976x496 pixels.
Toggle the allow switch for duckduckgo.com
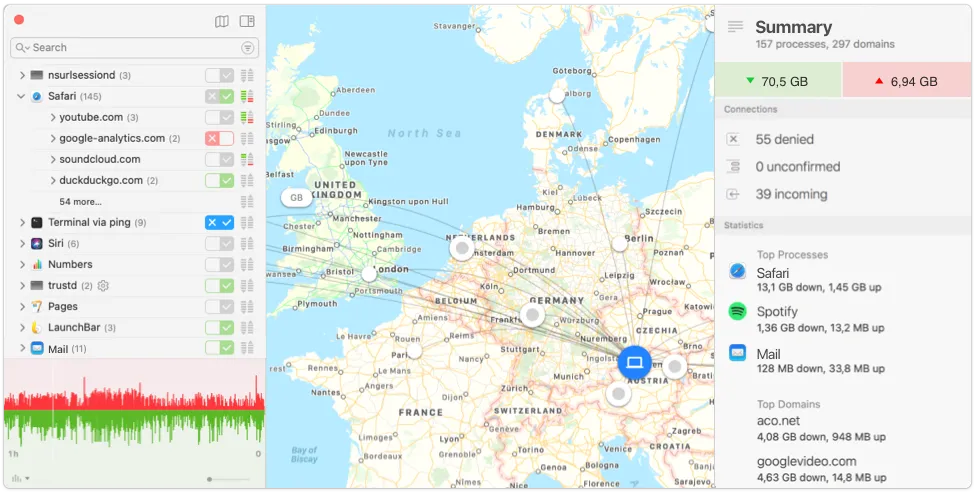pos(220,180)
